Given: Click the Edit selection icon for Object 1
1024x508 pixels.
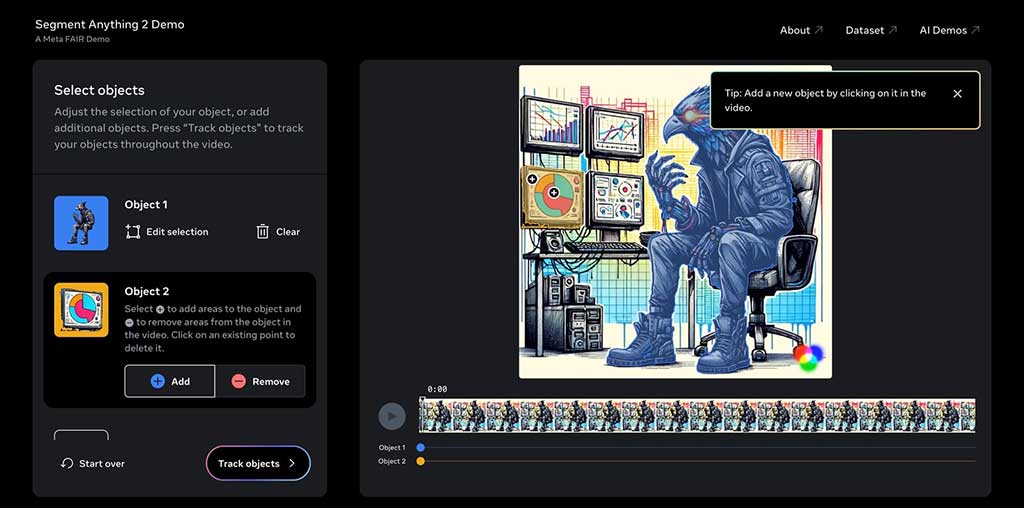Looking at the screenshot, I should click(133, 232).
